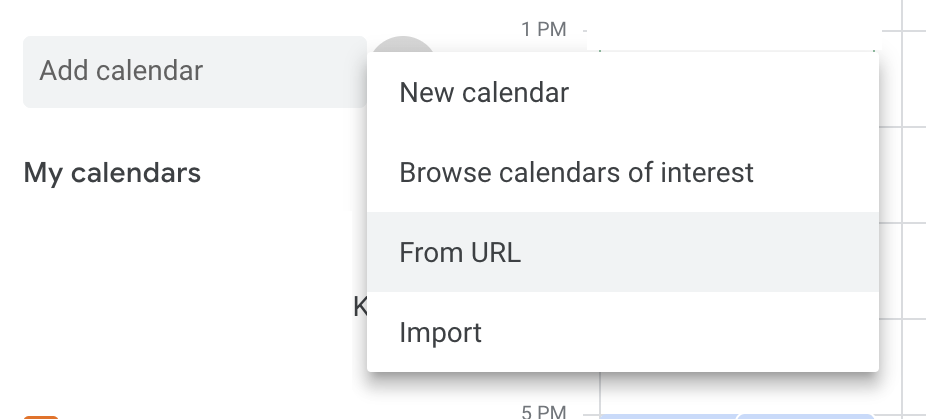Select New calendar from the menu
The height and width of the screenshot is (419, 926).
pyautogui.click(x=484, y=93)
